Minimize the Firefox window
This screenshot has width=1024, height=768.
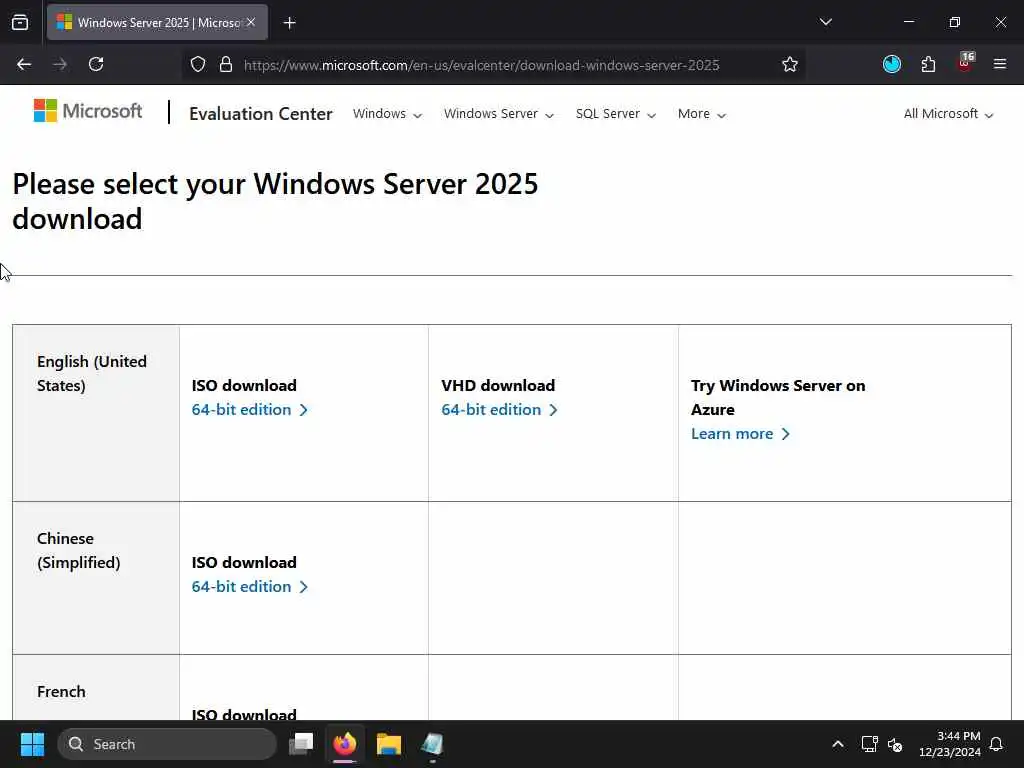coord(908,22)
